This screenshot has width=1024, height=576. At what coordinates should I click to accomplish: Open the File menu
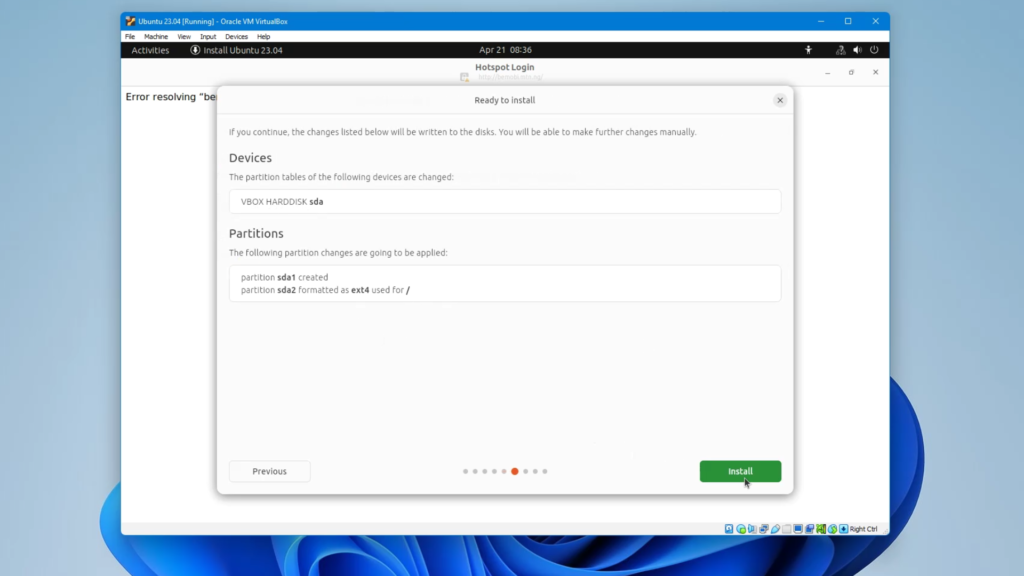click(x=130, y=37)
